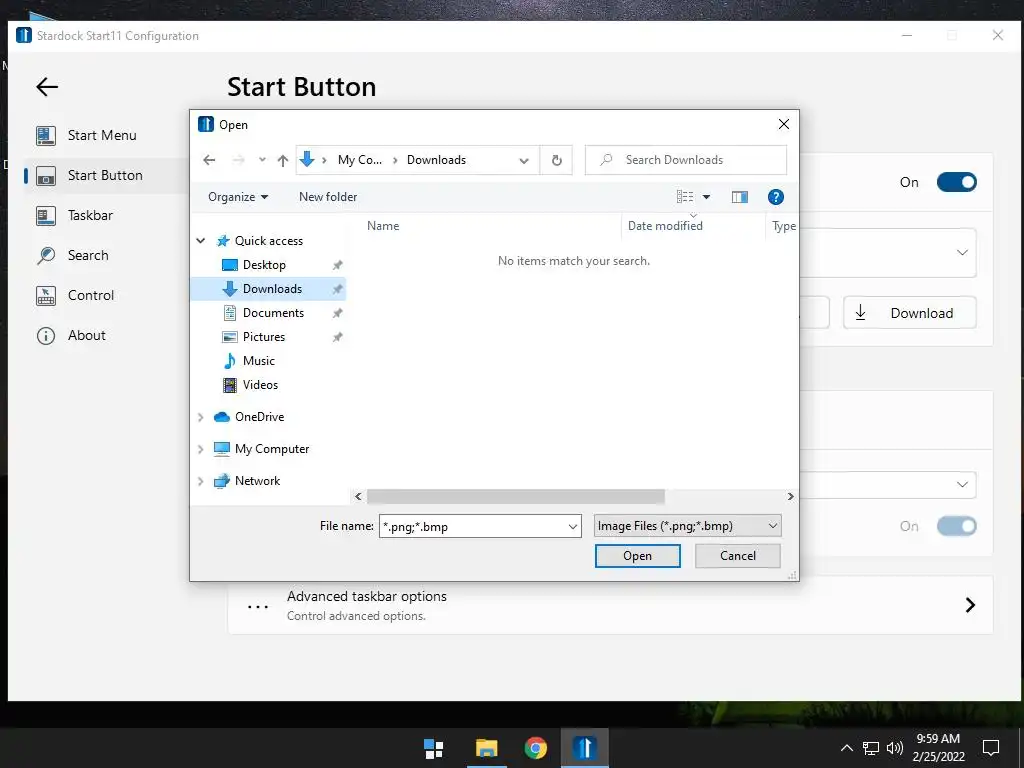Screen dimensions: 1024x768
Task: Click the Search Downloads field
Action: [686, 160]
